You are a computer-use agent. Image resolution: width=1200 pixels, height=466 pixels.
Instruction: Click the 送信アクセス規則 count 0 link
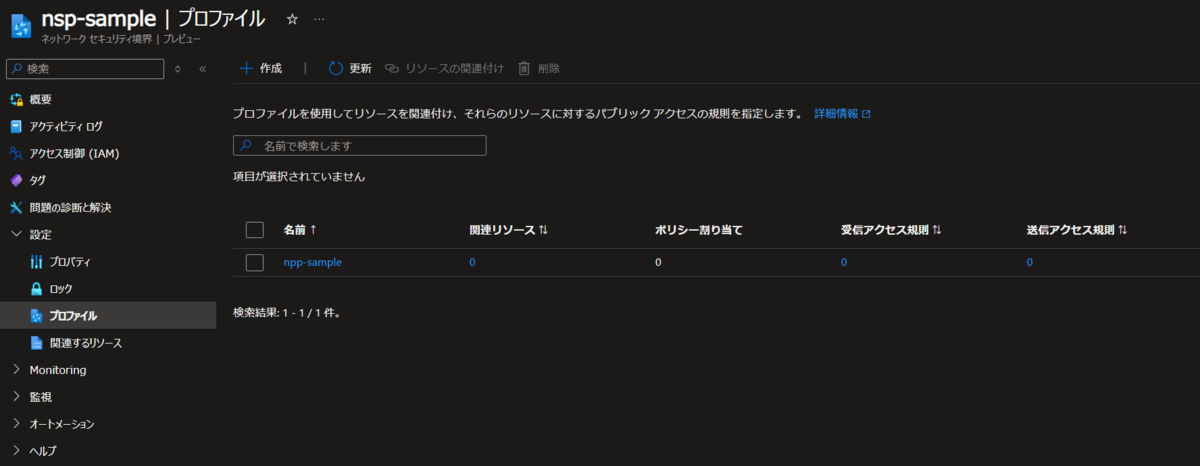1030,262
